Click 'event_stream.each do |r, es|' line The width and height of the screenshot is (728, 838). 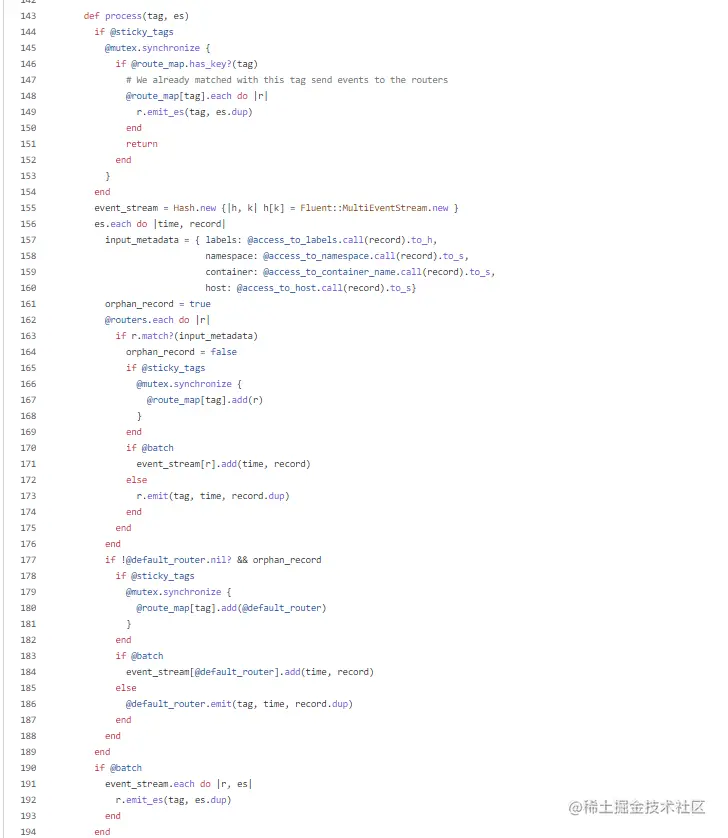[x=179, y=784]
